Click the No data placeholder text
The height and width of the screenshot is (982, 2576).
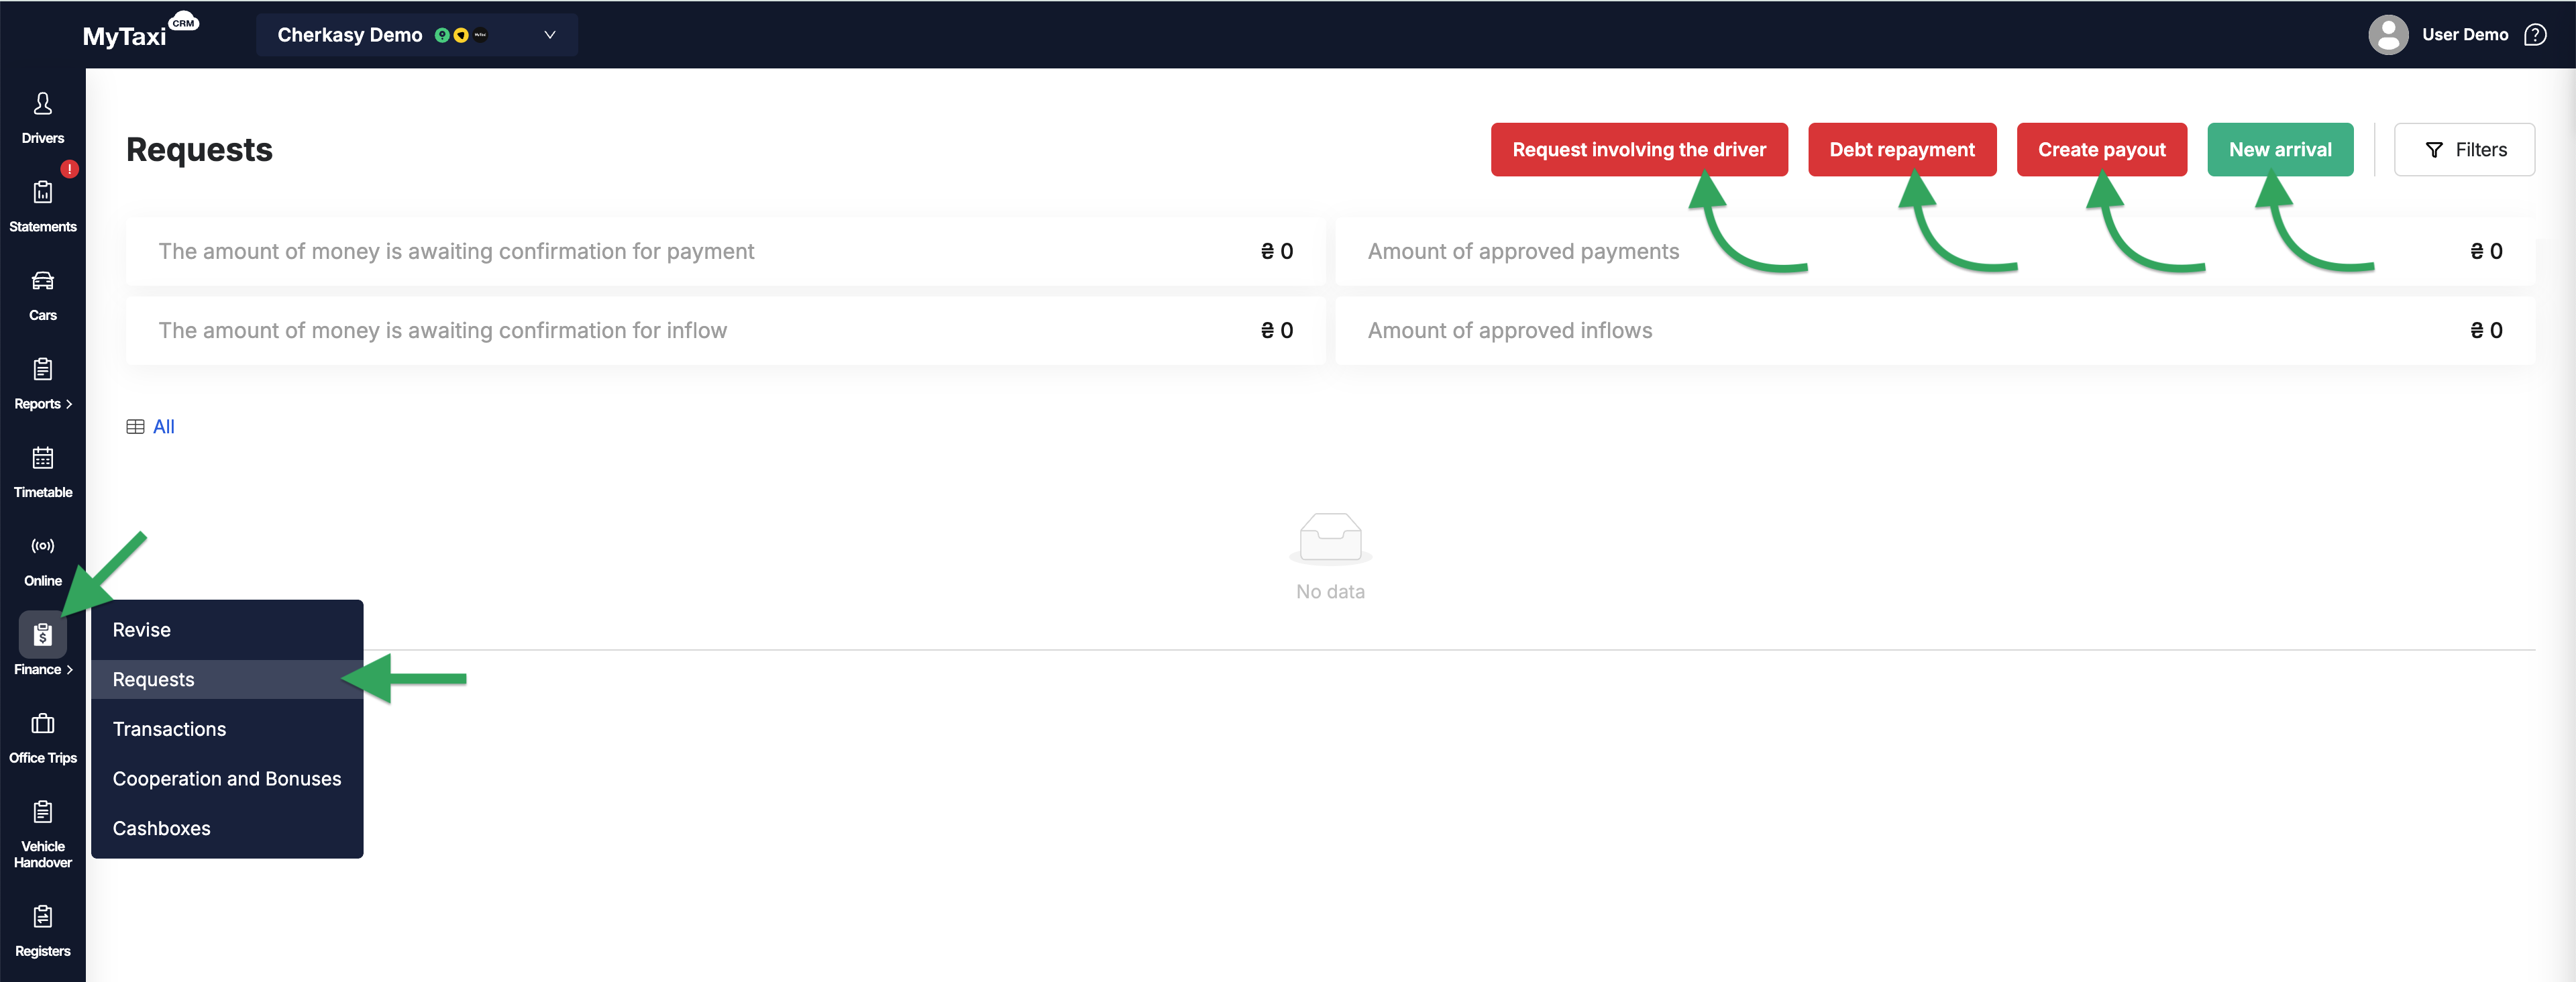[1330, 592]
